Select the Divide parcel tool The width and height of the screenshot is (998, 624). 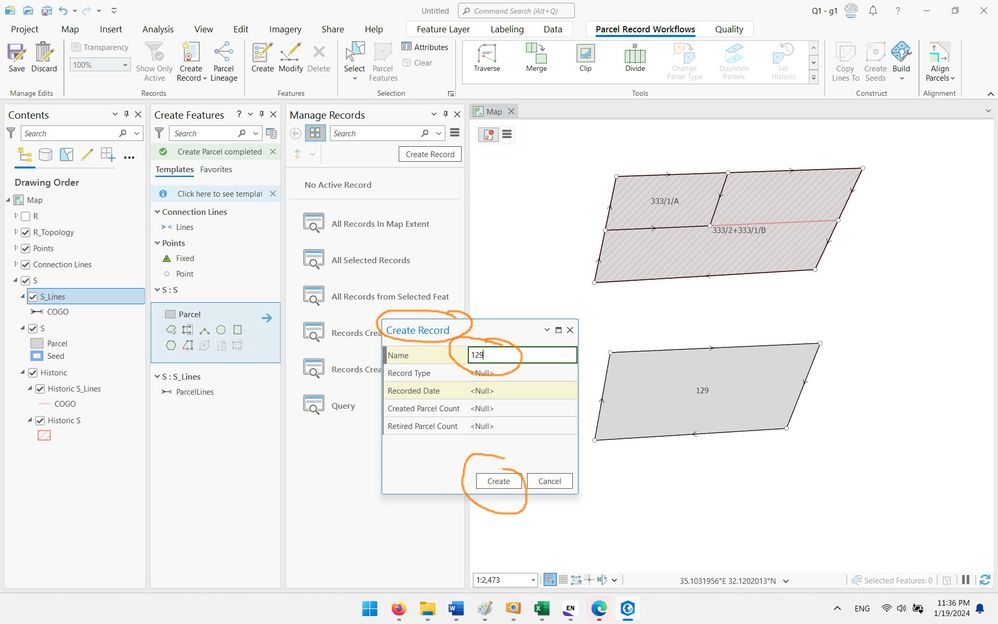635,57
